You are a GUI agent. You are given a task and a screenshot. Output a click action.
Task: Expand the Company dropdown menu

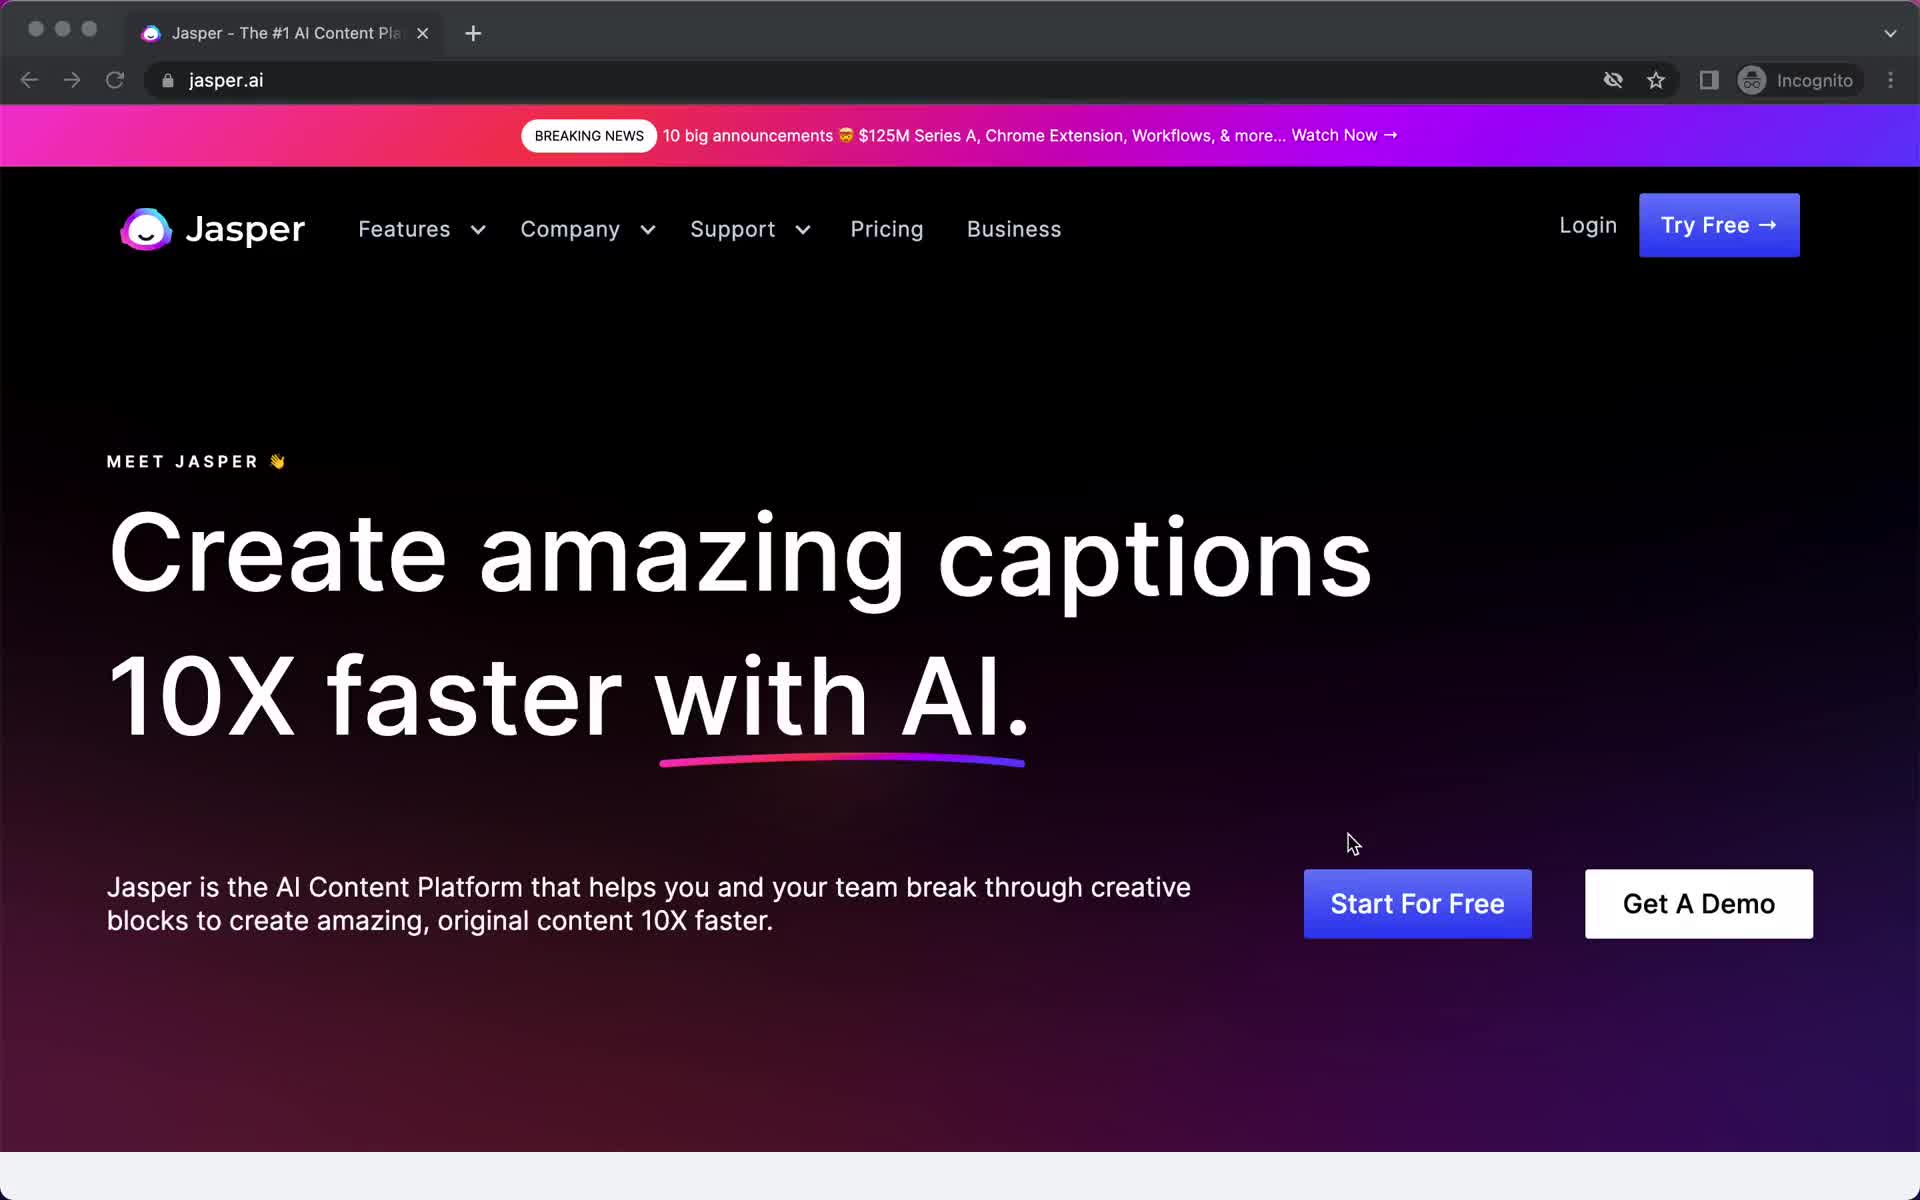(586, 228)
